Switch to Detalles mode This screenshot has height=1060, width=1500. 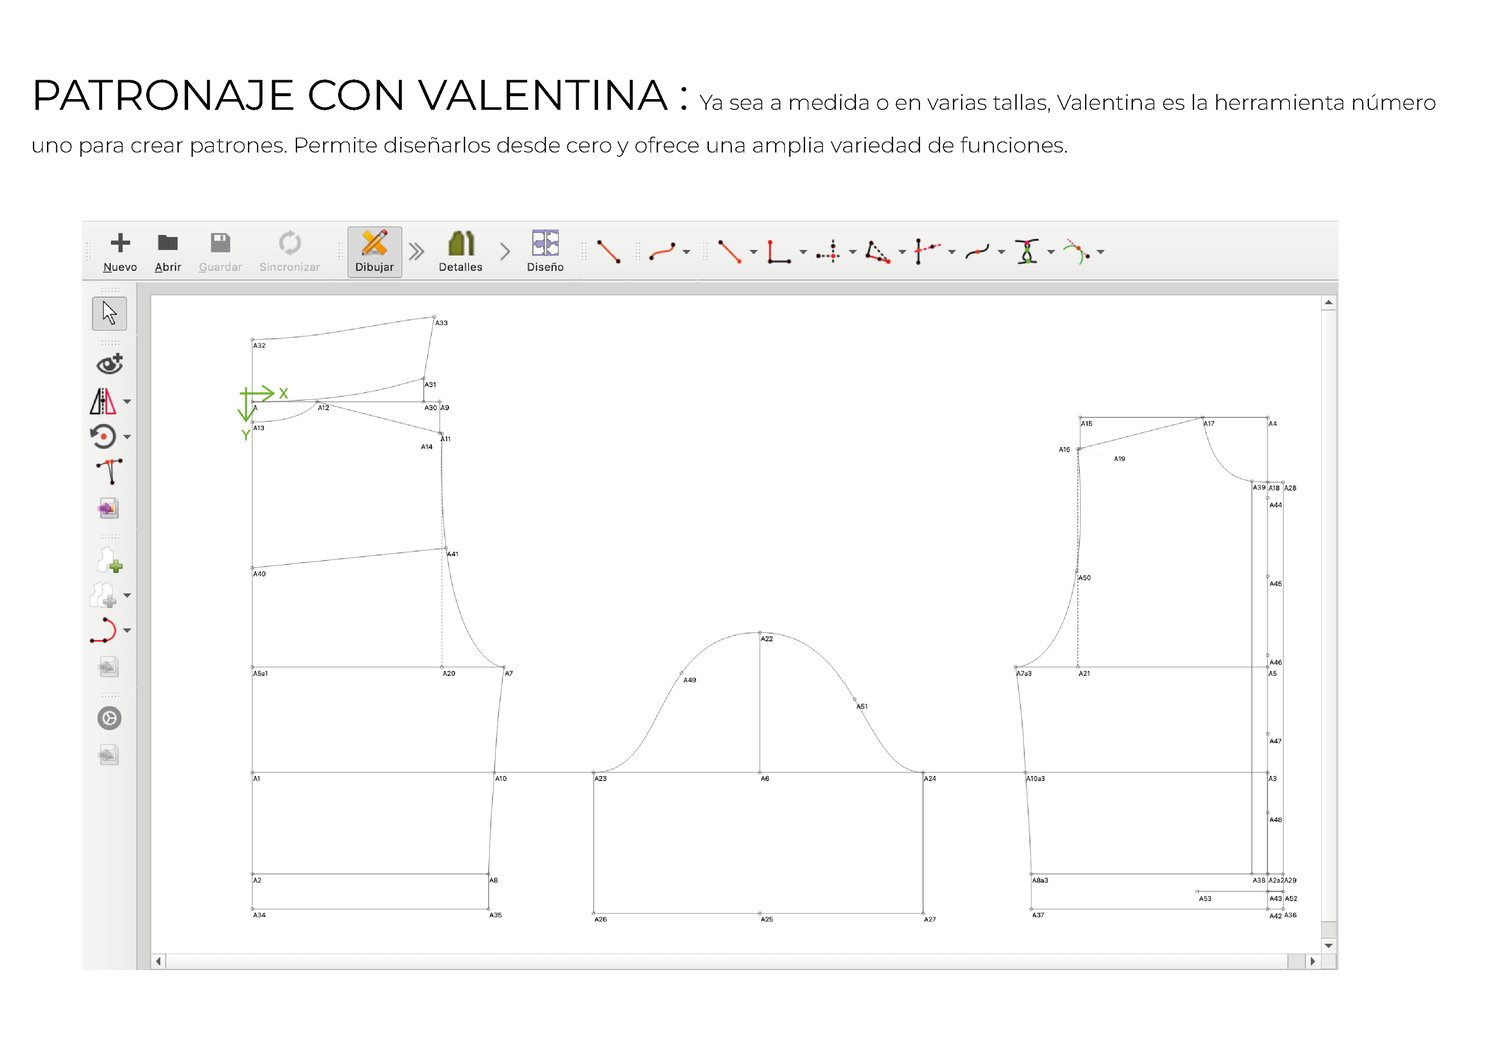pyautogui.click(x=460, y=251)
